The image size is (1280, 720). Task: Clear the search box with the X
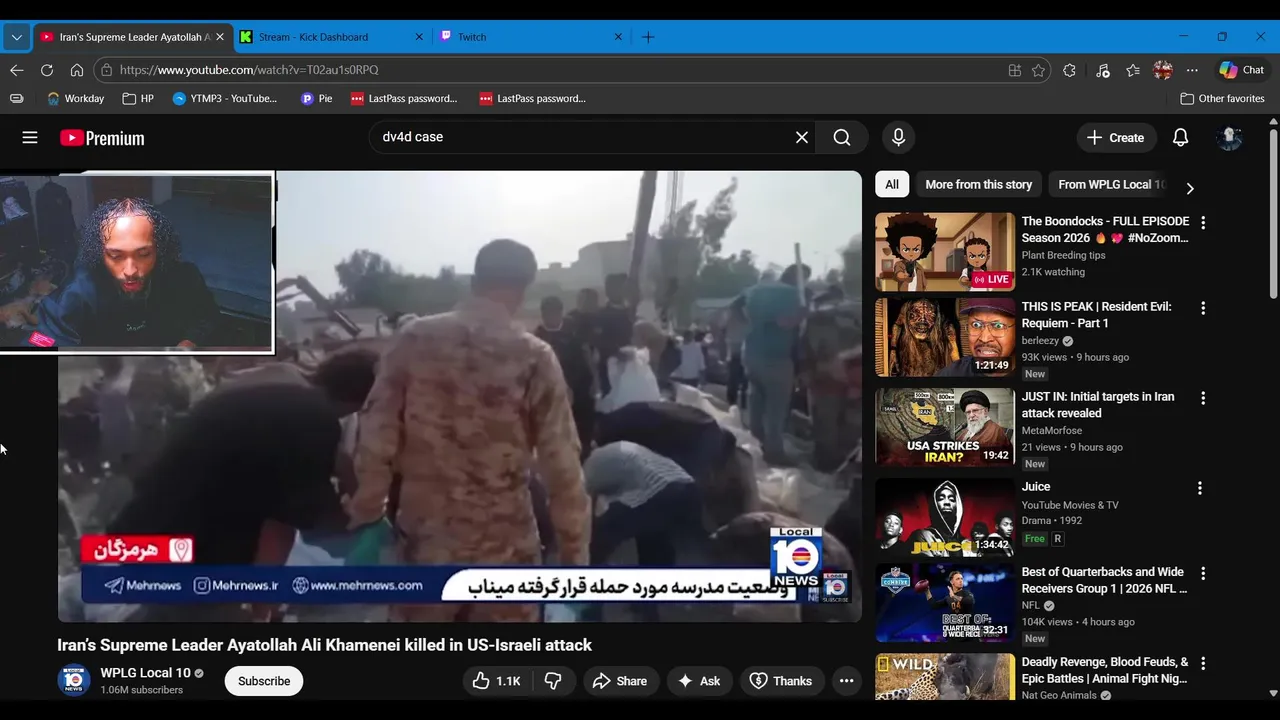802,137
